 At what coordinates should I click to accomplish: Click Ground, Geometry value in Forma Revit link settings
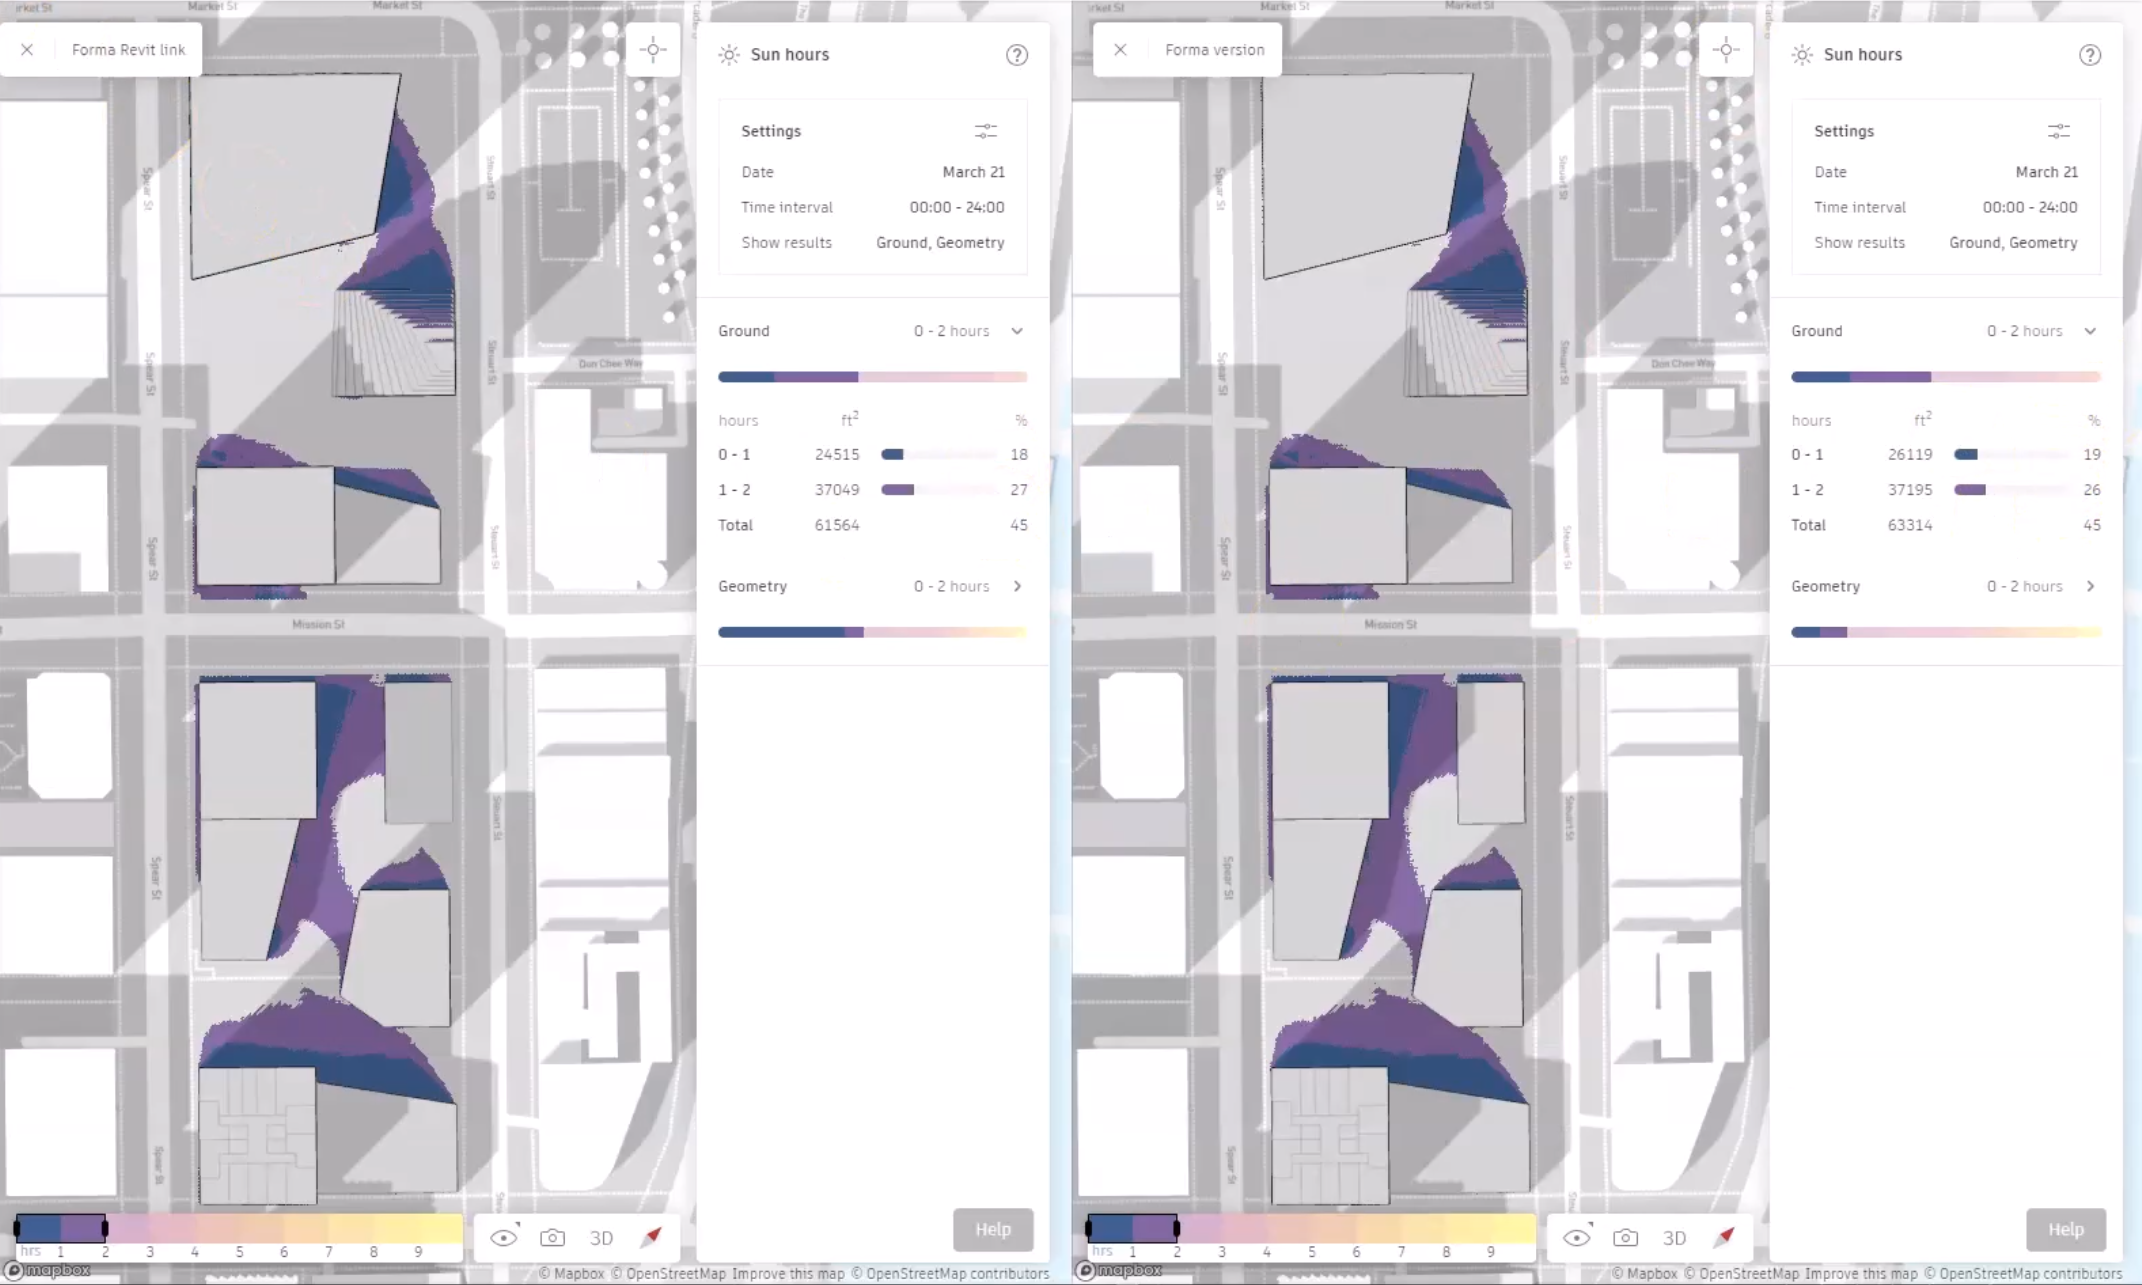(940, 243)
